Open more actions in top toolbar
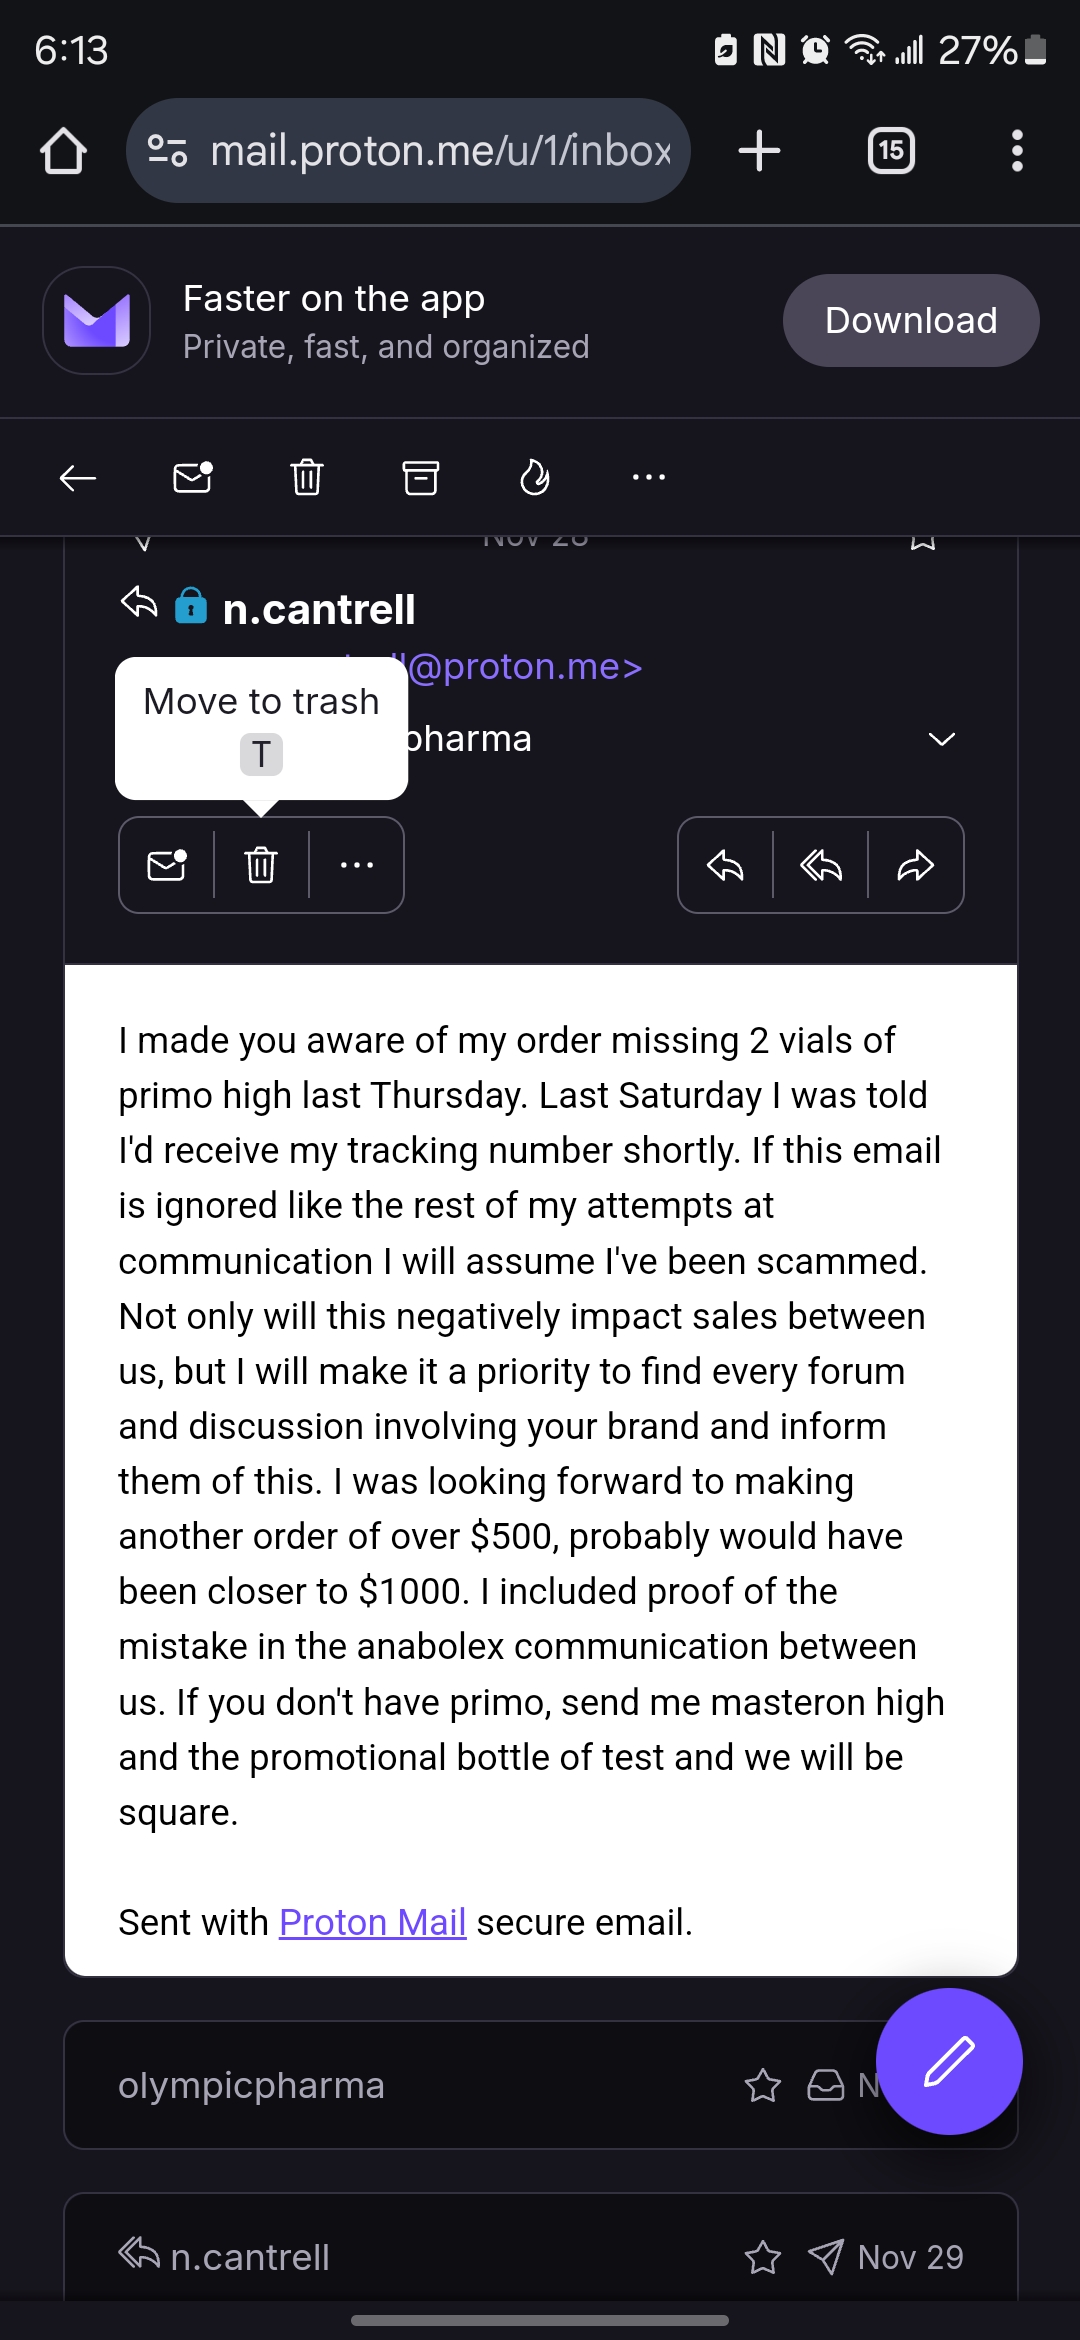This screenshot has width=1080, height=2340. coord(649,477)
